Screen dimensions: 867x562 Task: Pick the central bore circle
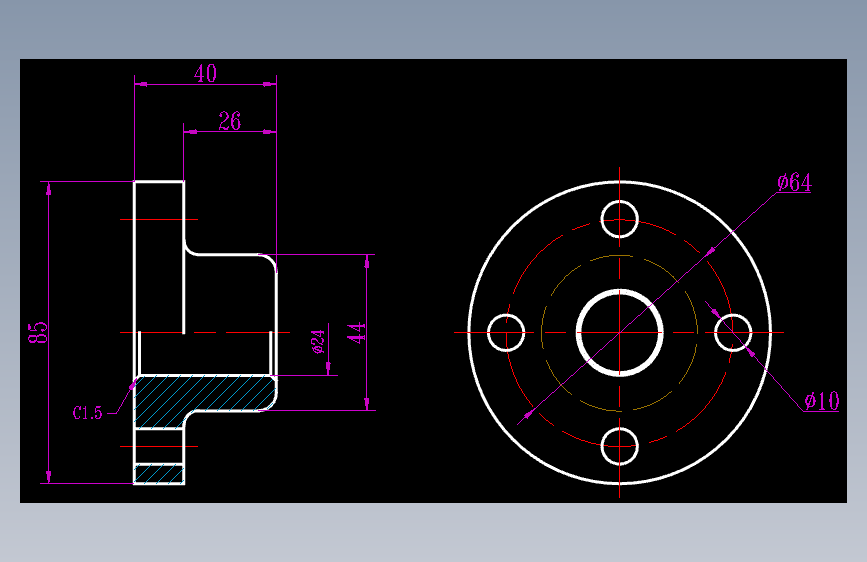click(x=619, y=332)
